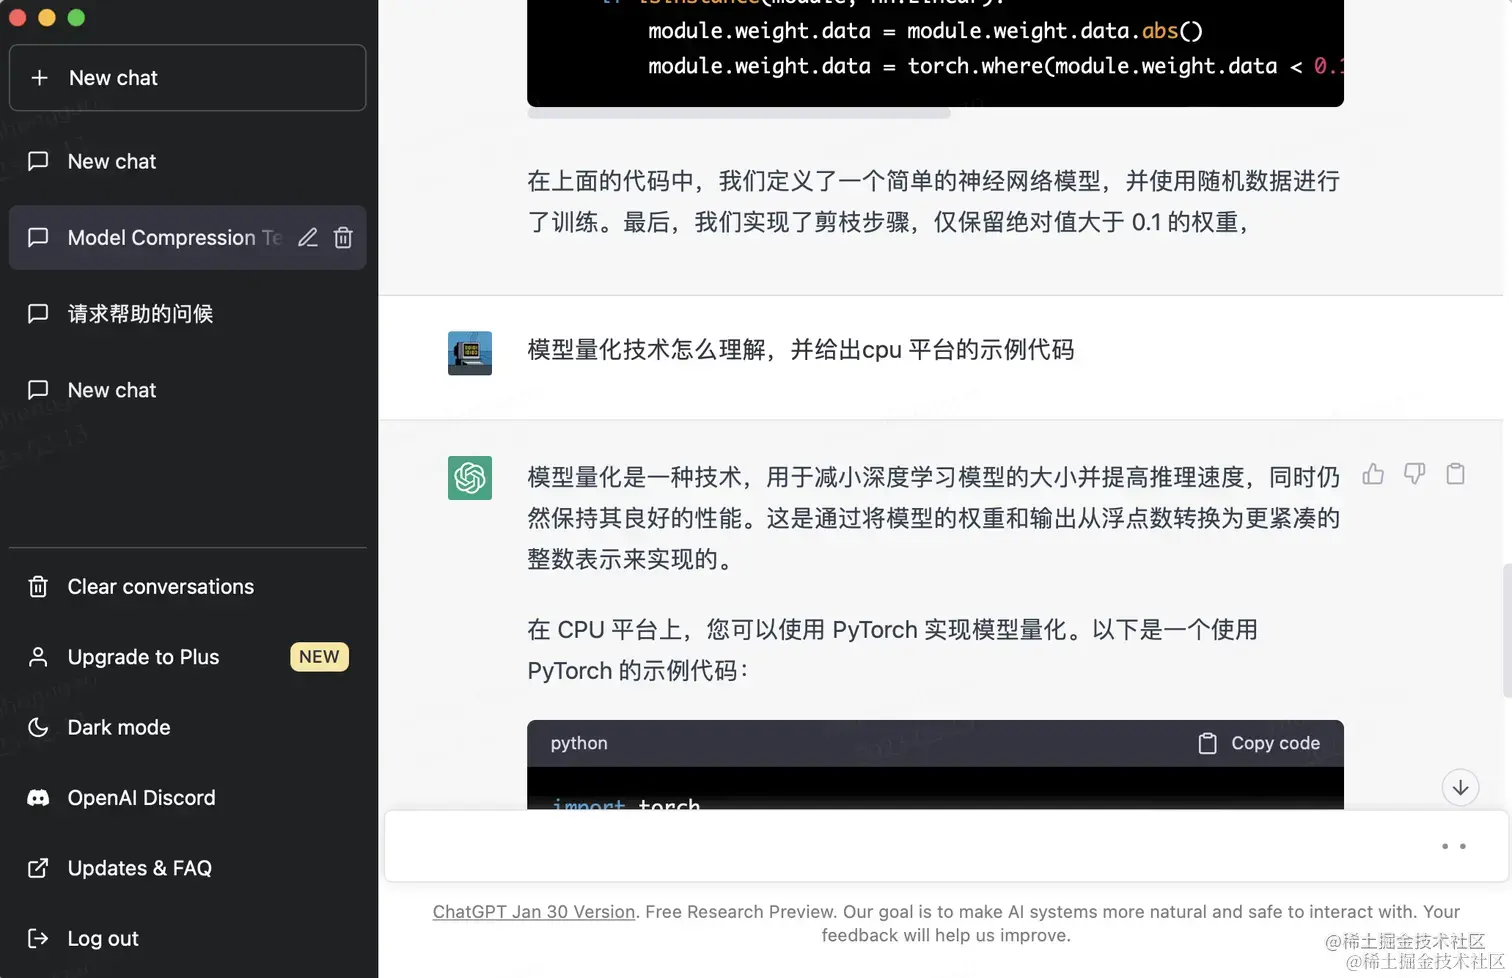Click the user icon beside Upgrade to Plus
The width and height of the screenshot is (1512, 978).
pyautogui.click(x=38, y=657)
